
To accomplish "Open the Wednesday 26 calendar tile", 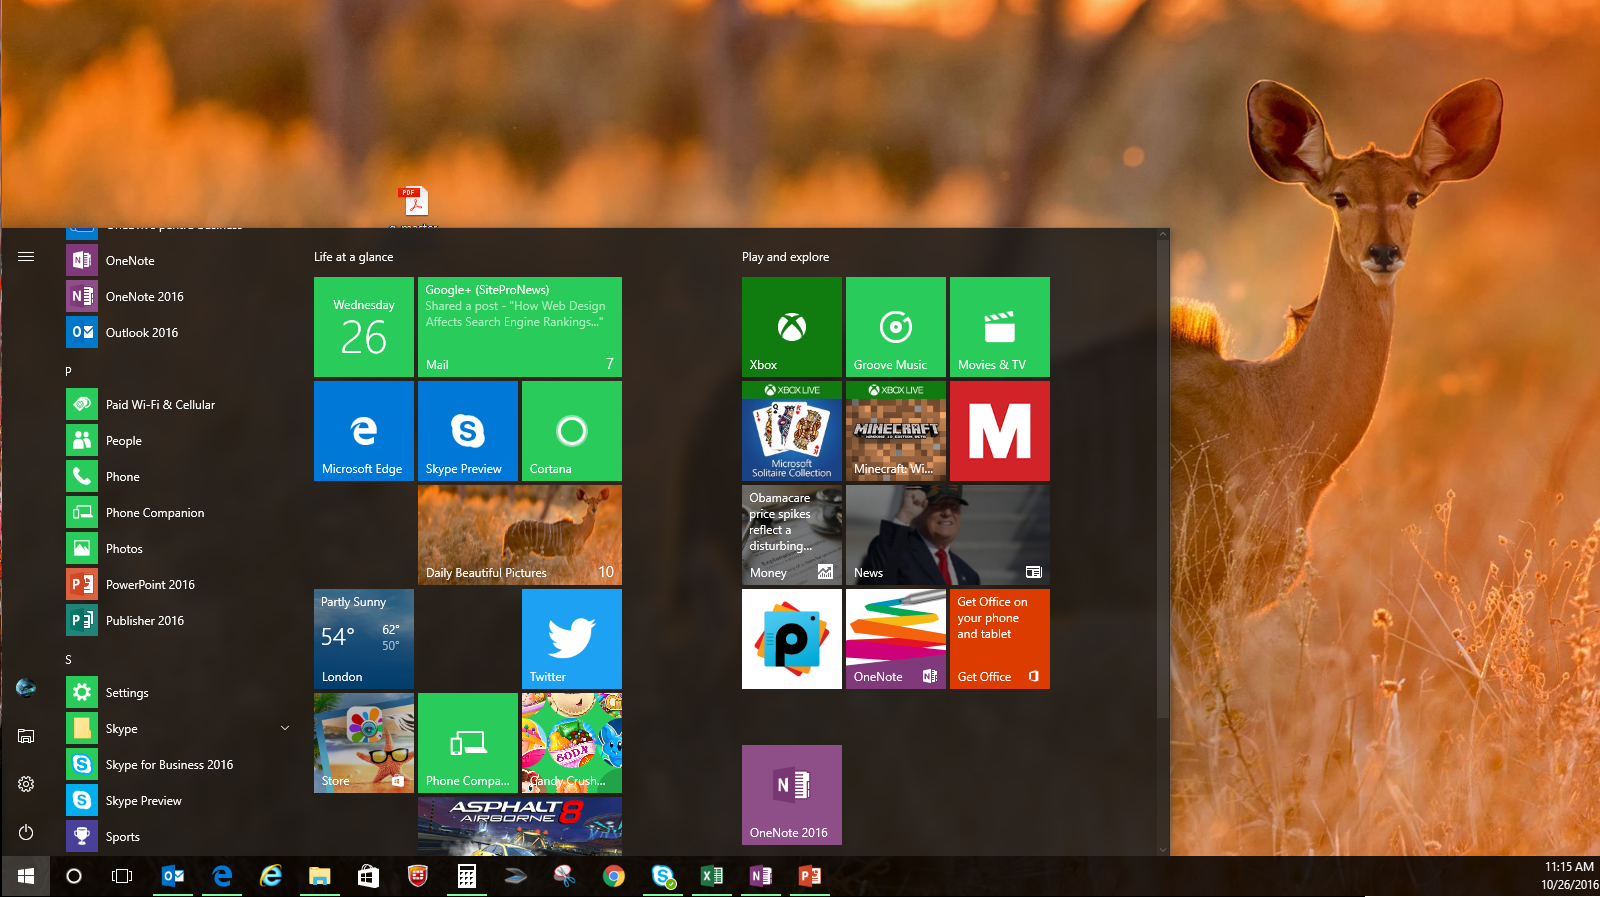I will coord(364,327).
